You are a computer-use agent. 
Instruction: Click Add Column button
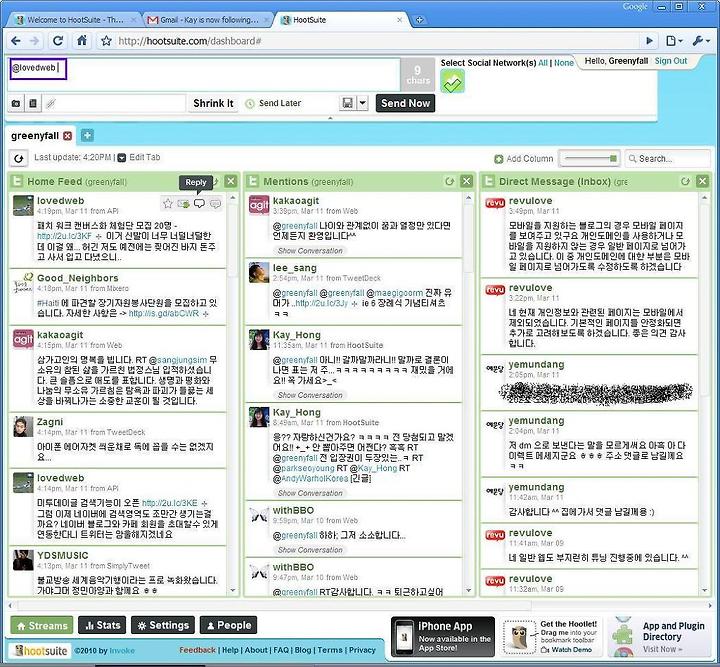pos(524,159)
